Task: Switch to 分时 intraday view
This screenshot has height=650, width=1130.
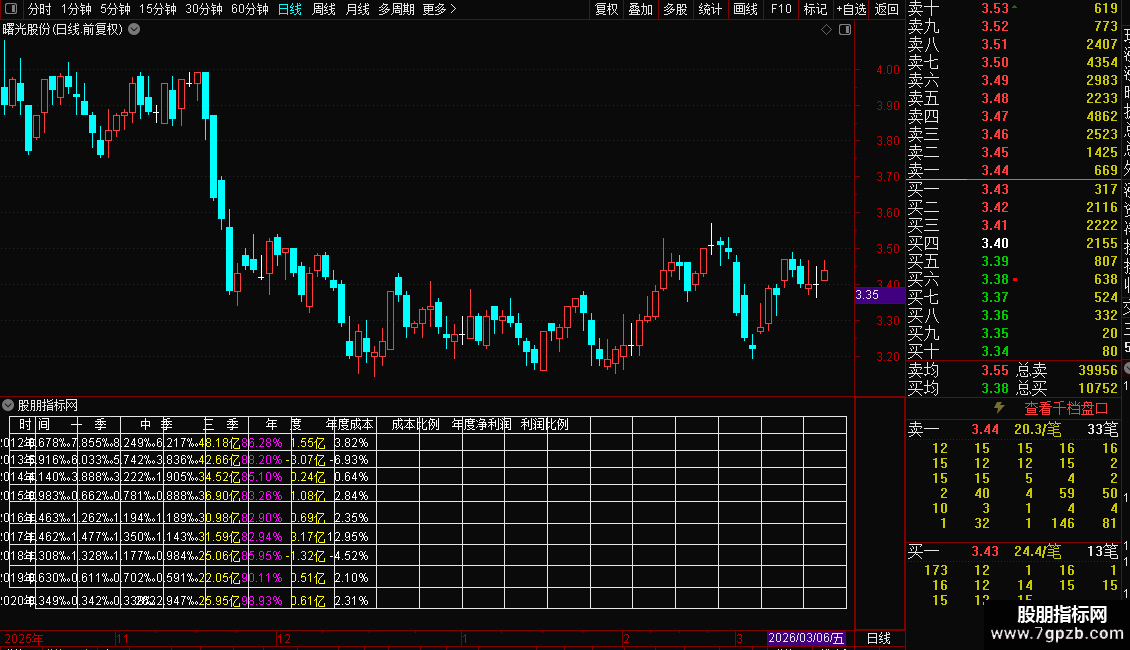Action: [40, 9]
